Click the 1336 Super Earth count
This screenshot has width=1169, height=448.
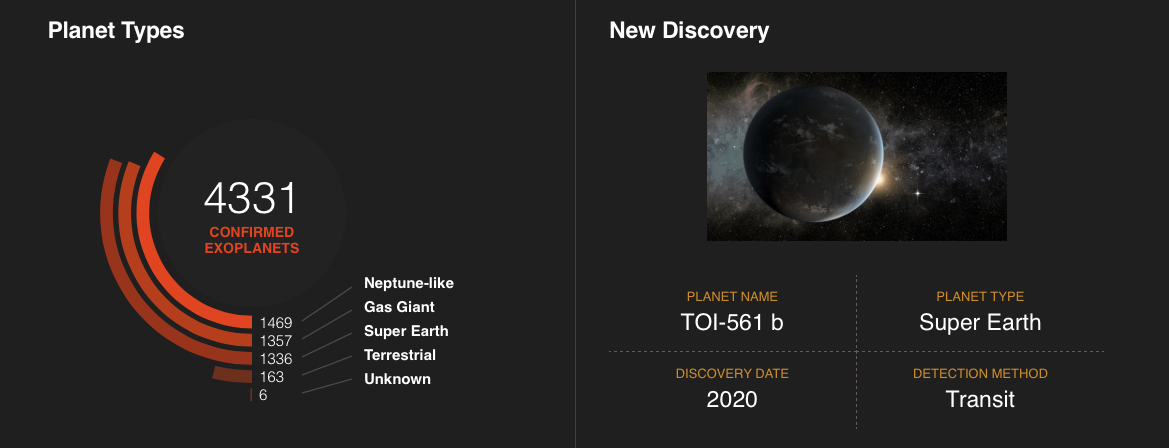pyautogui.click(x=276, y=359)
